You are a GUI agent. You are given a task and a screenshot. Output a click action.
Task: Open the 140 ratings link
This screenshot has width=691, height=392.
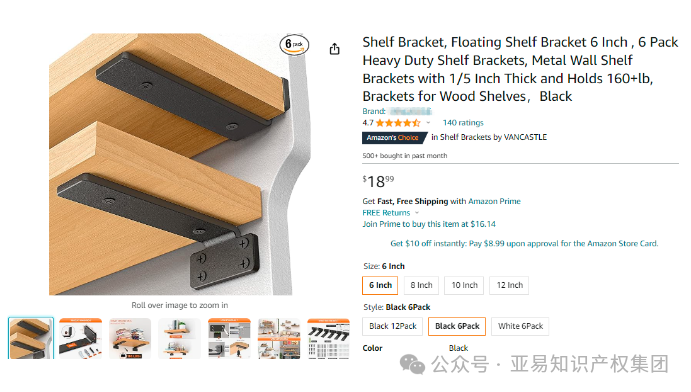[x=463, y=123]
